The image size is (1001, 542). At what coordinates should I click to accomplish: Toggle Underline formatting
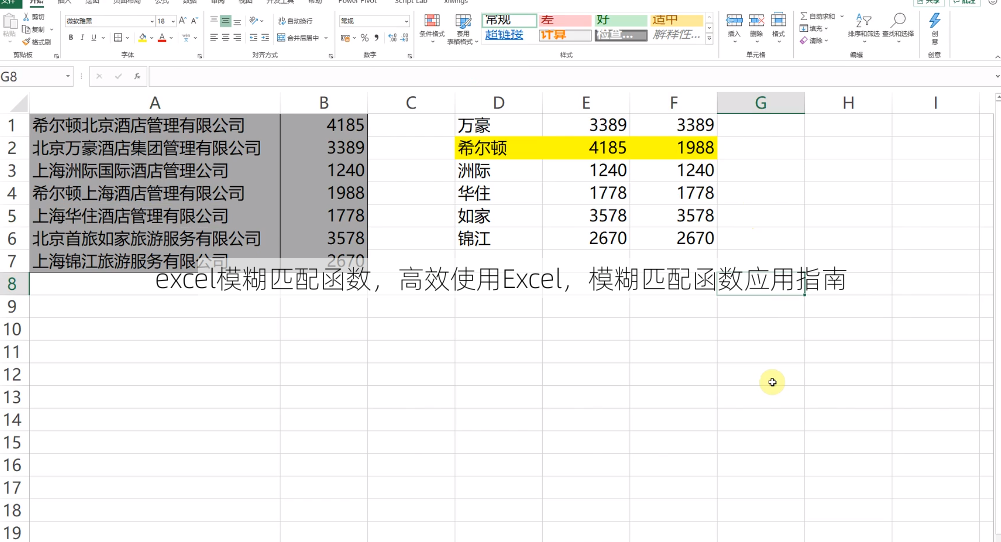click(x=93, y=38)
